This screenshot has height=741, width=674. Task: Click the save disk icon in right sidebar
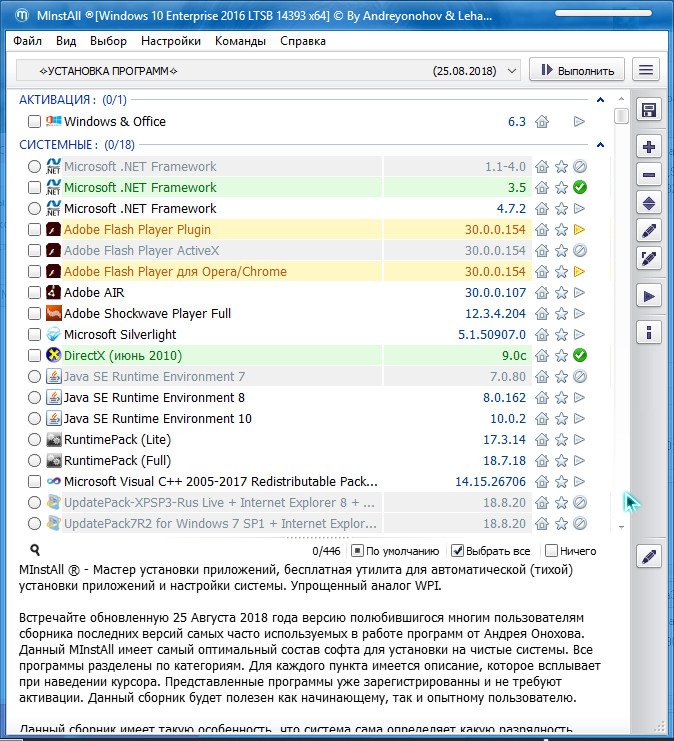point(648,110)
